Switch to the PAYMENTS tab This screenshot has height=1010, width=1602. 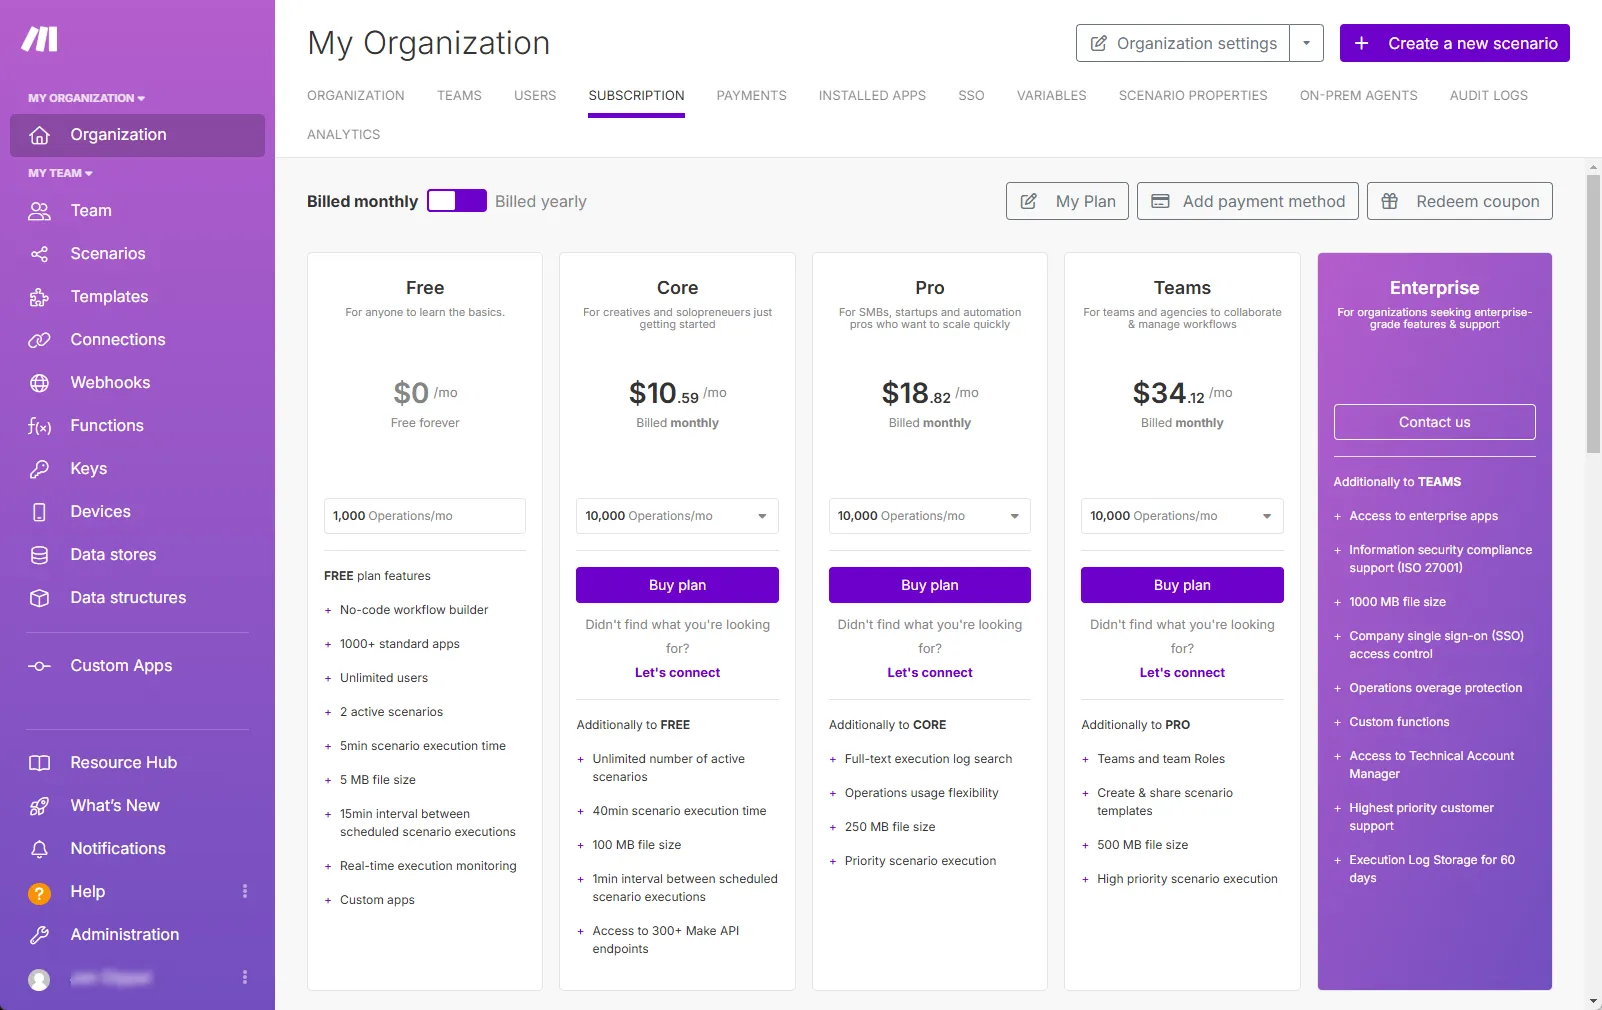751,96
